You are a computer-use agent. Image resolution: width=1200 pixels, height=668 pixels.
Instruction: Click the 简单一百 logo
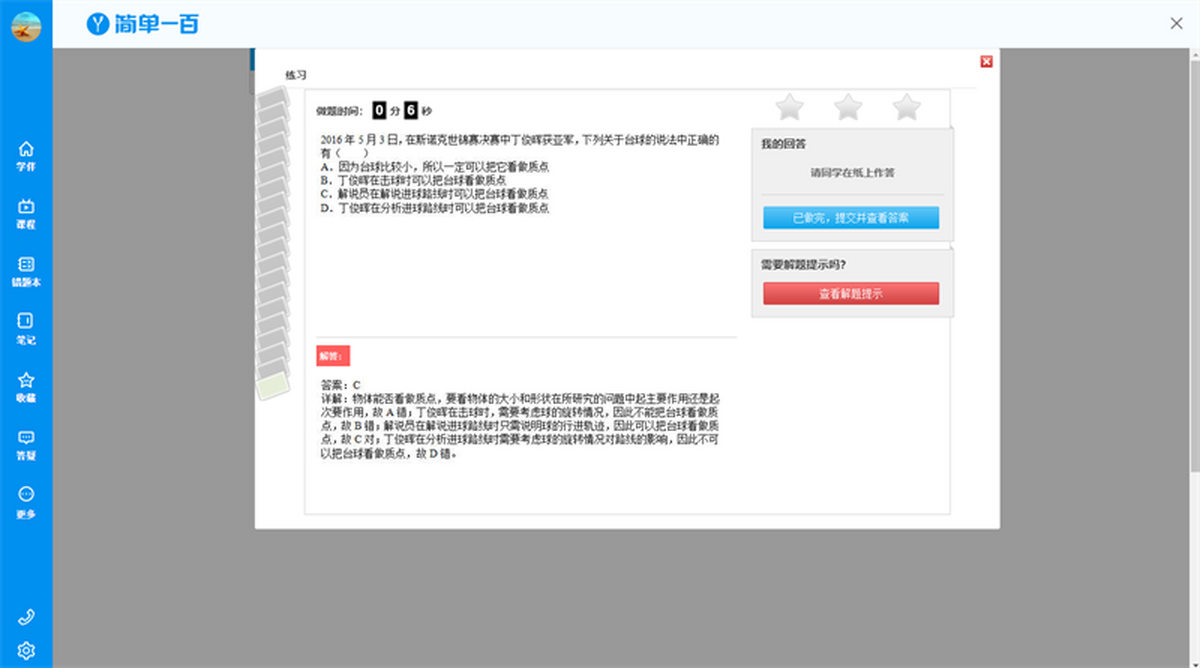pos(142,24)
